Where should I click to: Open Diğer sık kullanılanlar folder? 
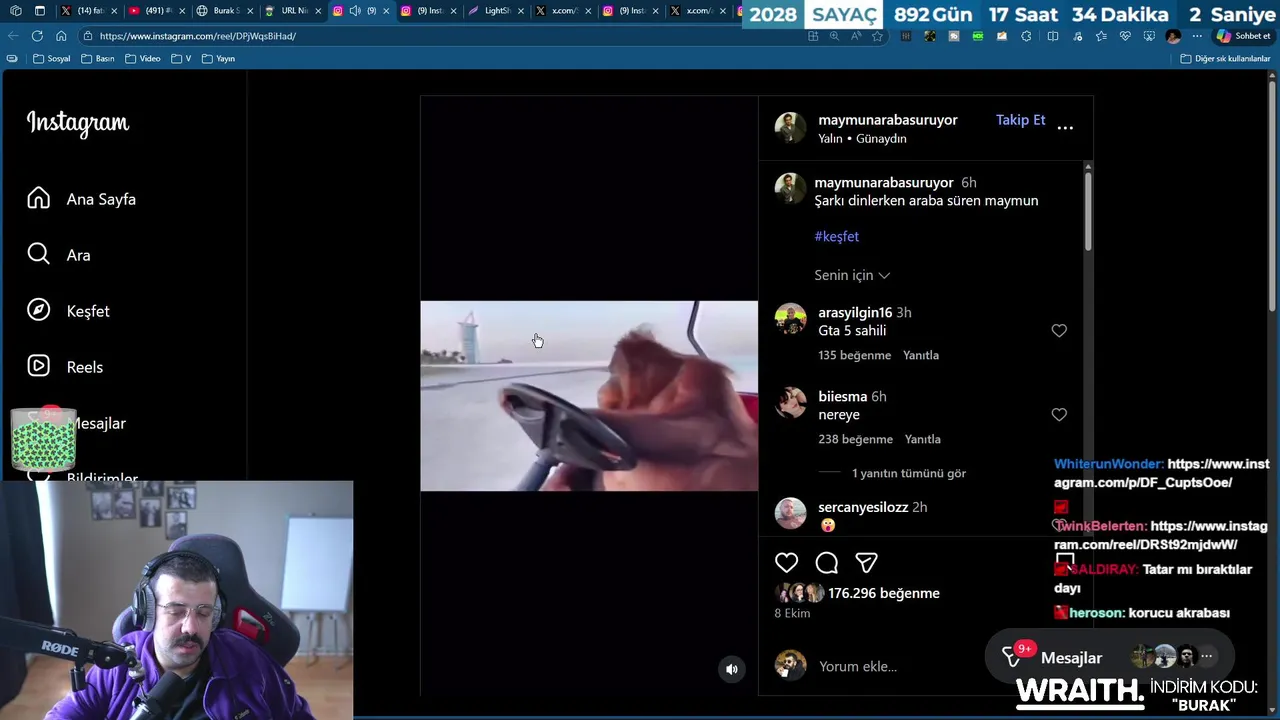[x=1225, y=59]
